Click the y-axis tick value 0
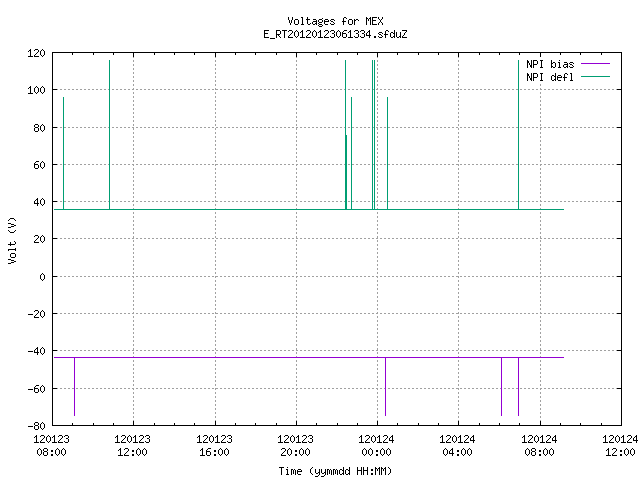Image resolution: width=640 pixels, height=480 pixels. (x=42, y=277)
